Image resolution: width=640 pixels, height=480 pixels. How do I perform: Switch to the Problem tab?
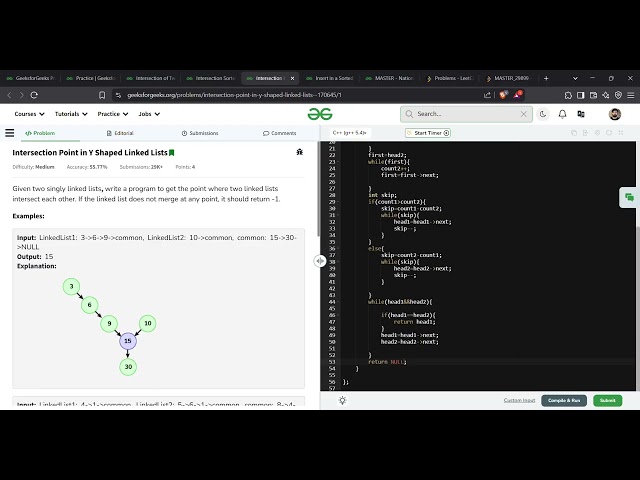[40, 133]
